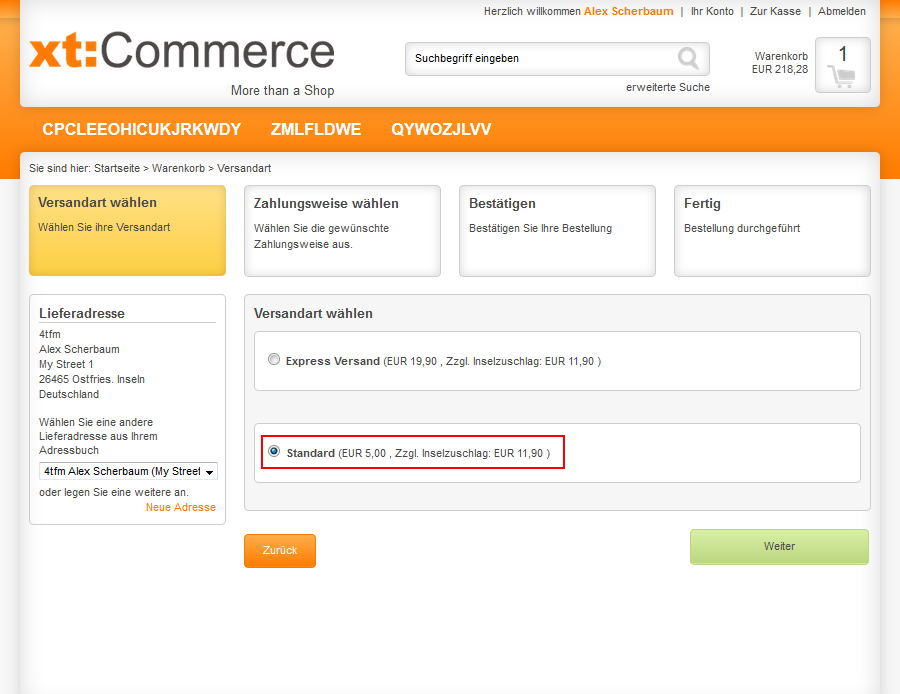The width and height of the screenshot is (900, 694).
Task: Click Alex Scherbaum username link
Action: click(627, 11)
